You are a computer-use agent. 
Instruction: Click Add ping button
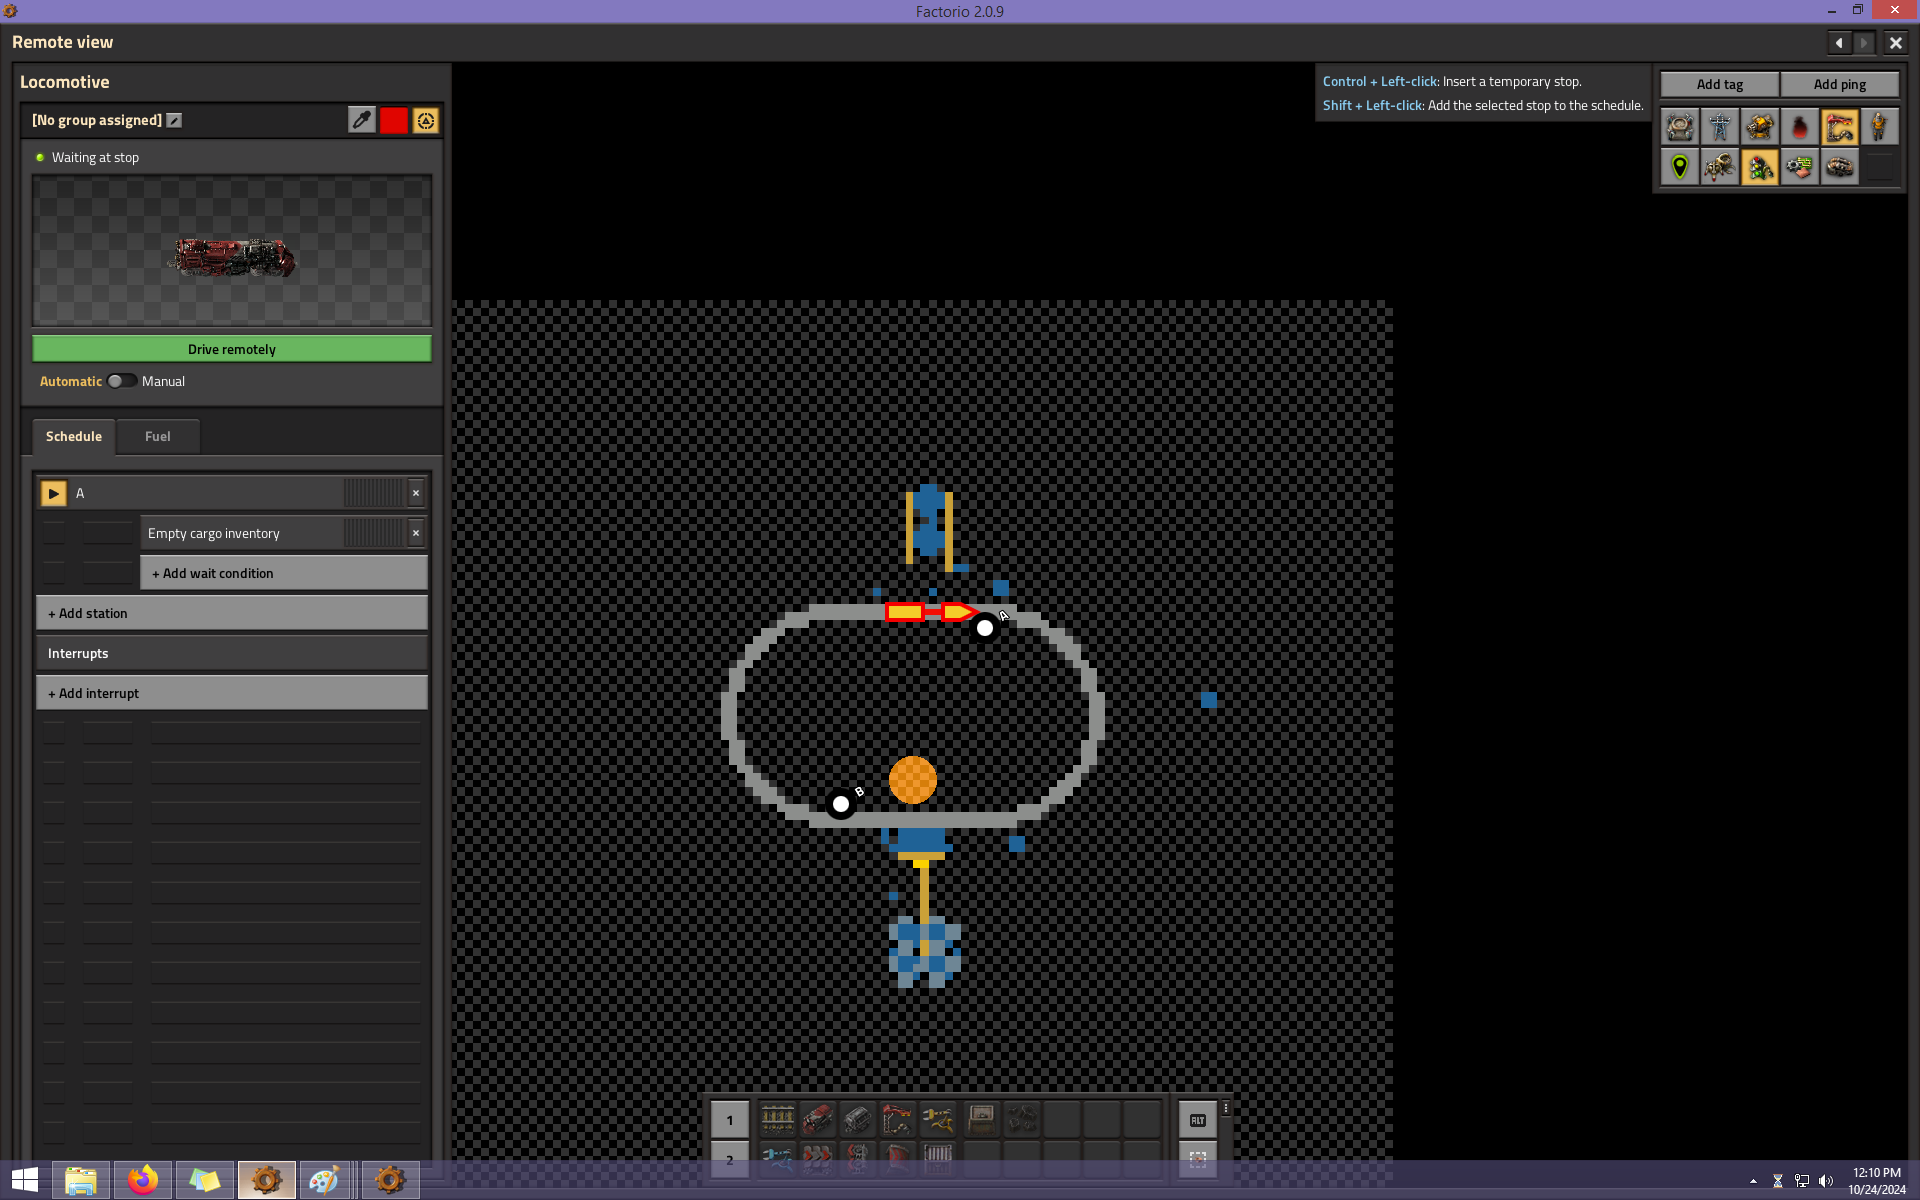coord(1840,84)
